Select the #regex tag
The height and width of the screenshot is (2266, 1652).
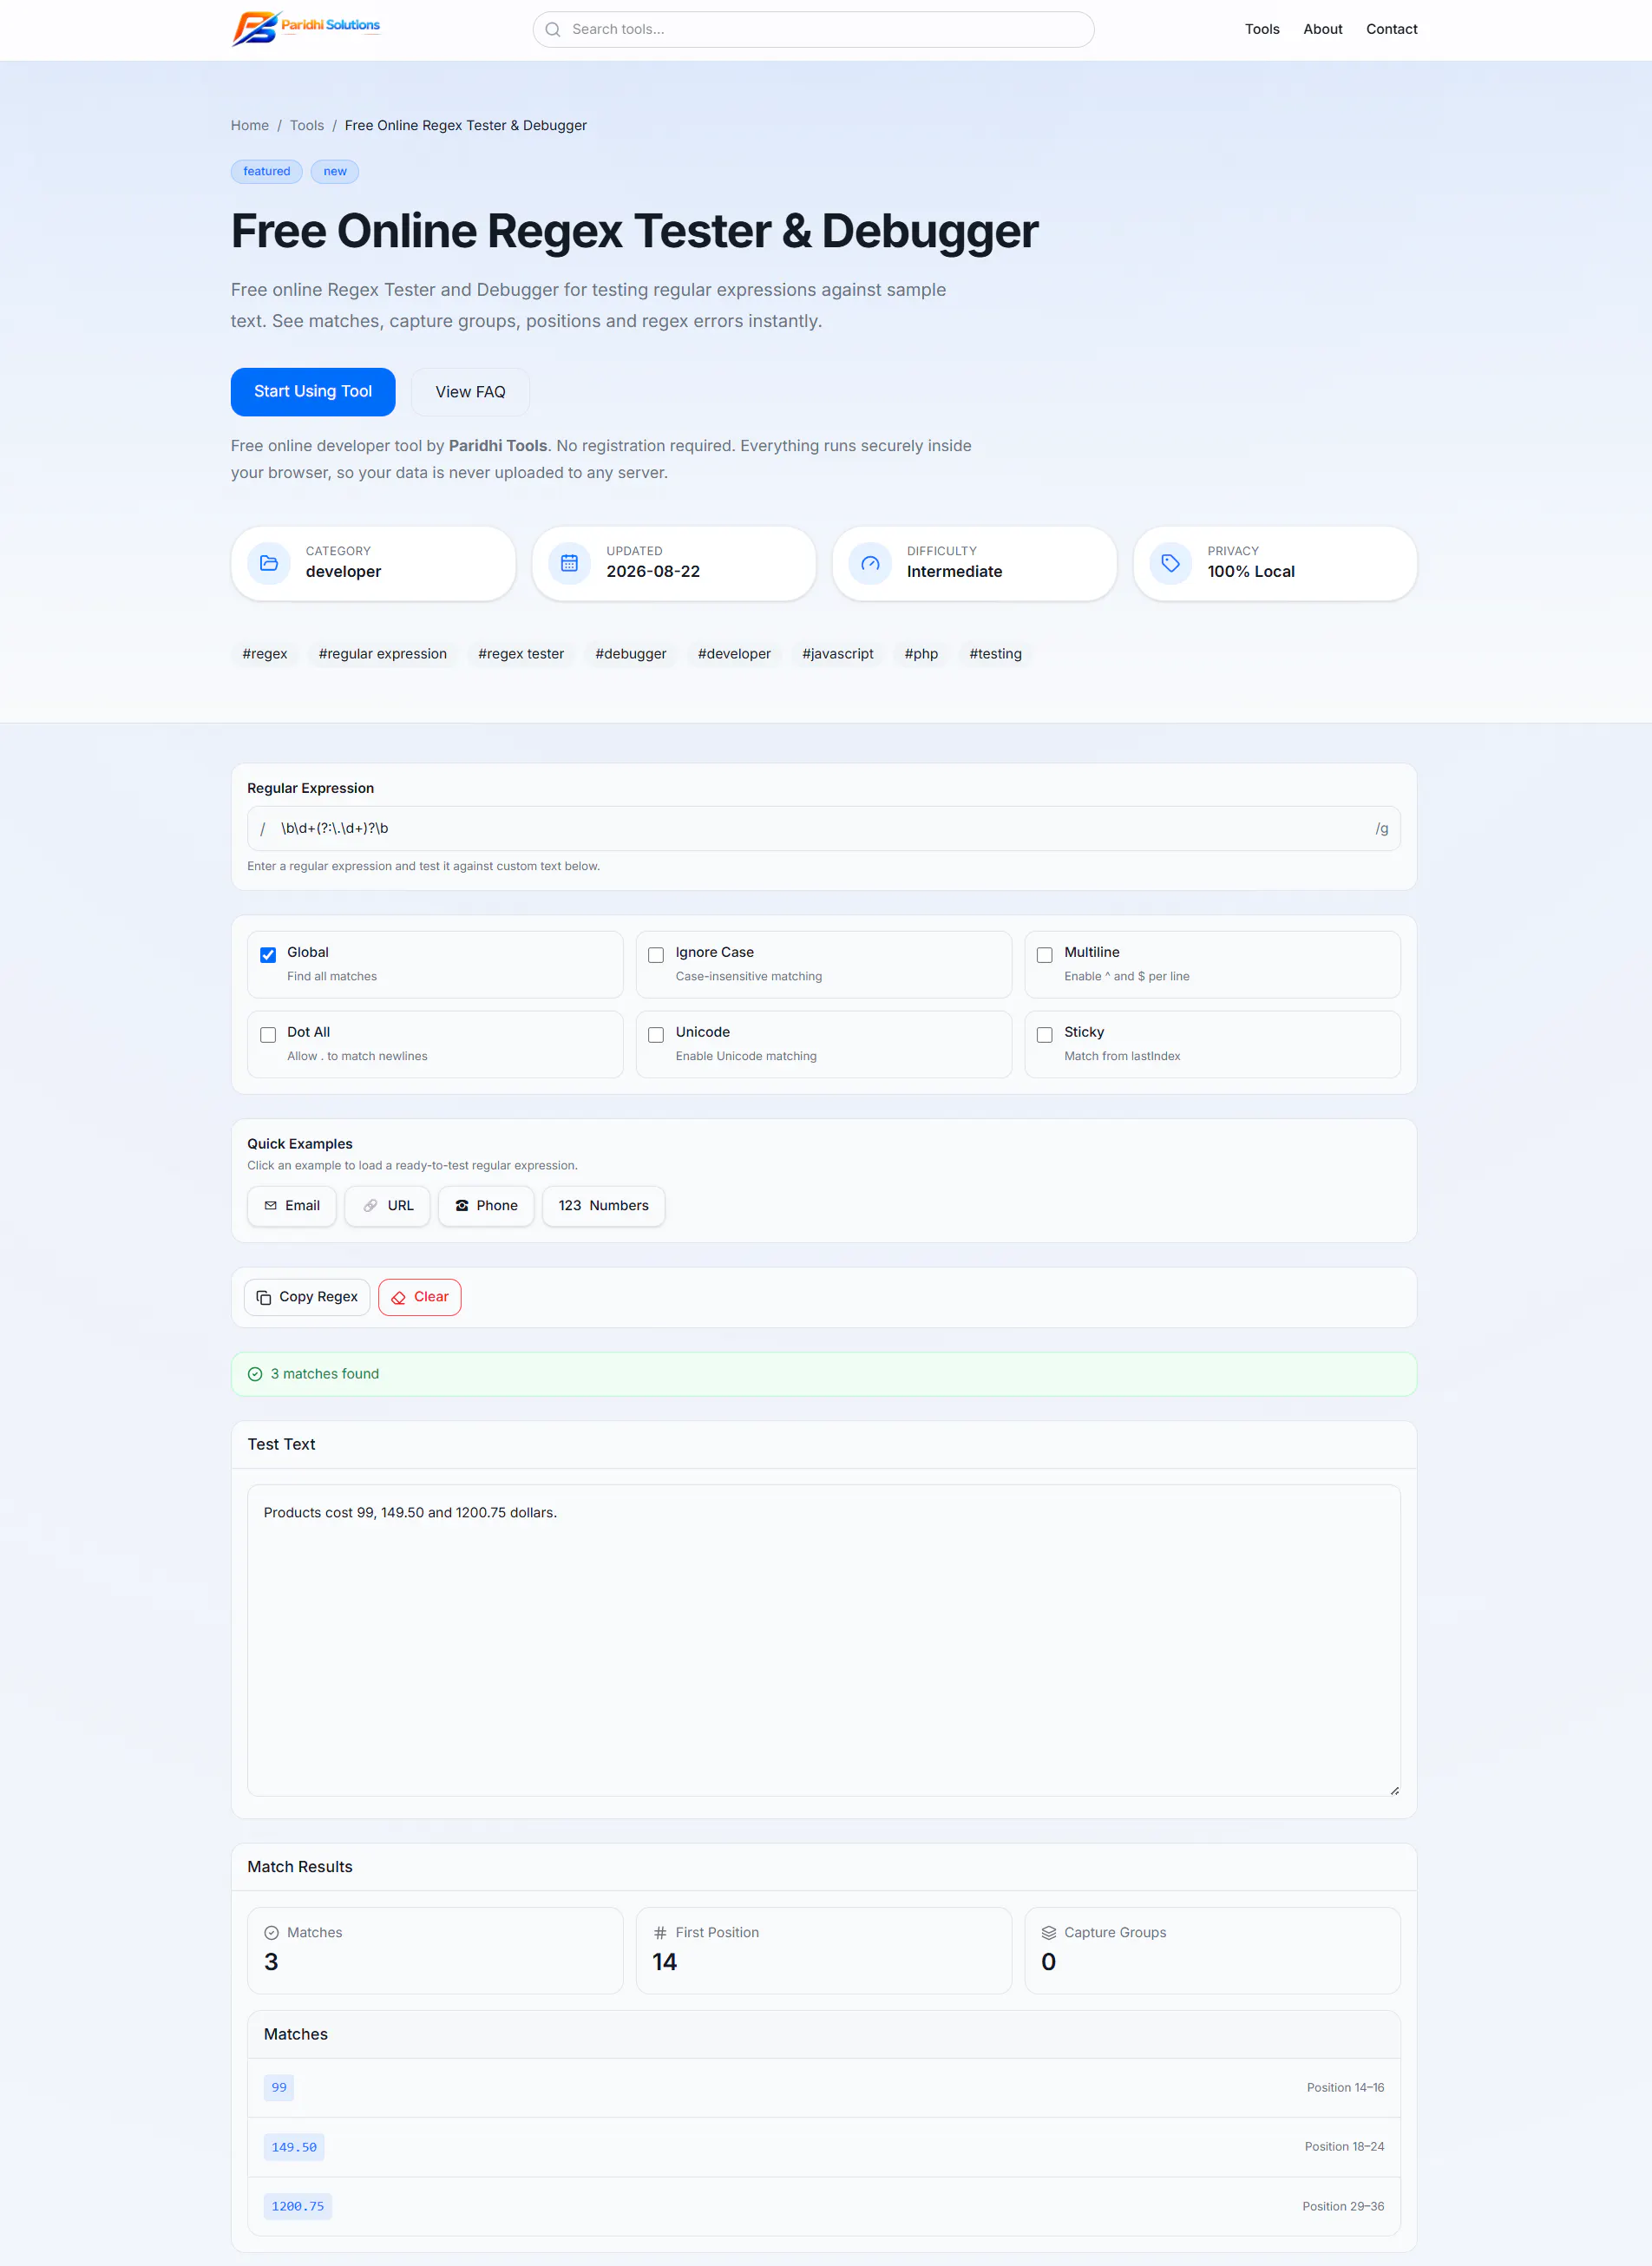(x=265, y=654)
